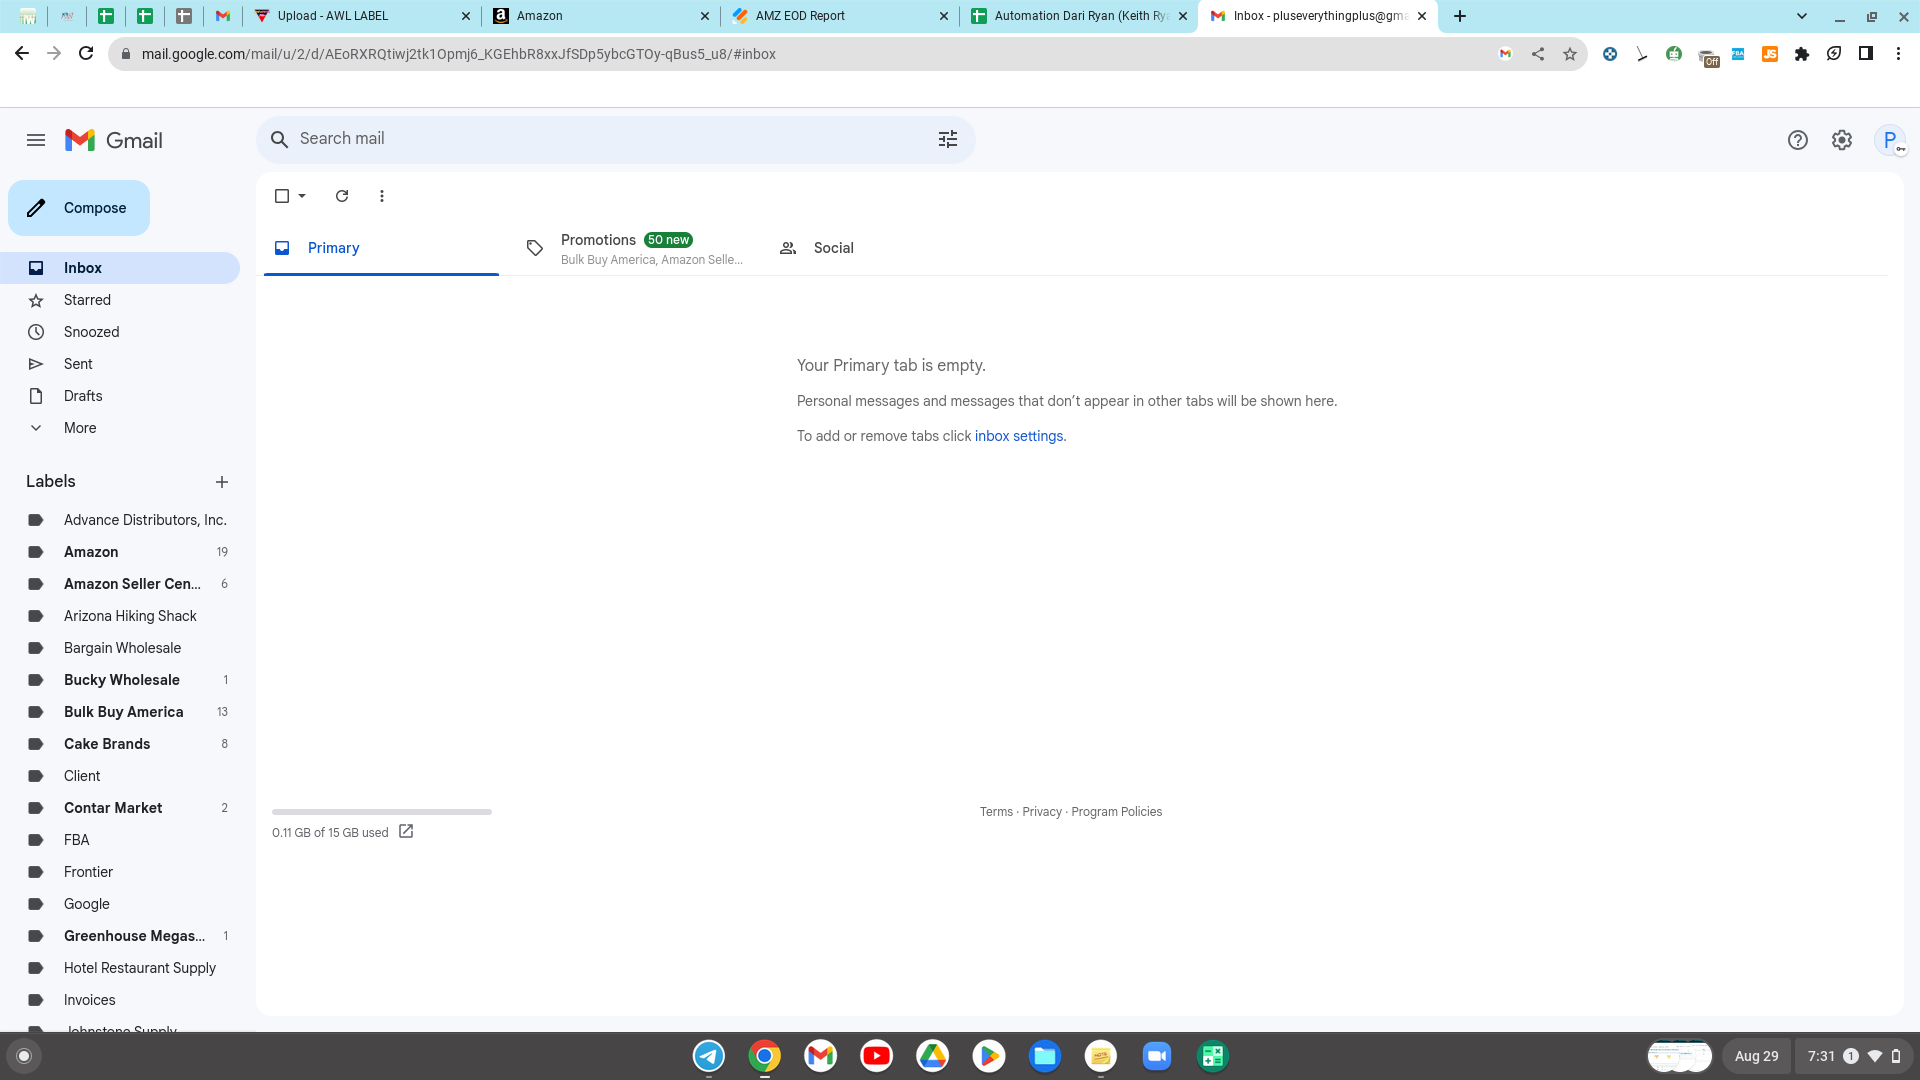The width and height of the screenshot is (1920, 1080).
Task: Open the Contar Market label
Action: [x=120, y=808]
